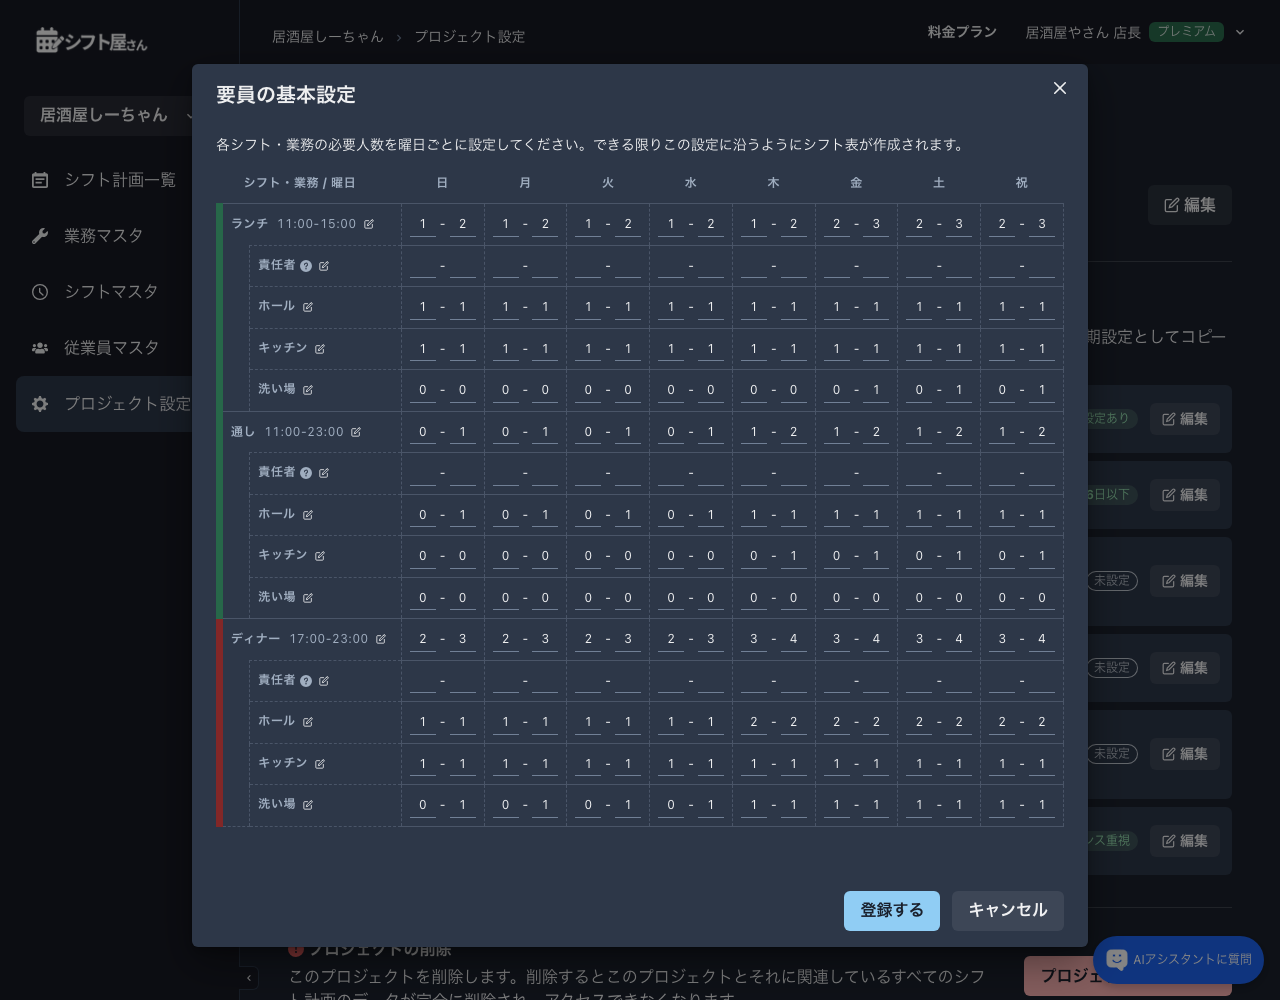Collapse the sidebar with the arrow control

tap(249, 978)
